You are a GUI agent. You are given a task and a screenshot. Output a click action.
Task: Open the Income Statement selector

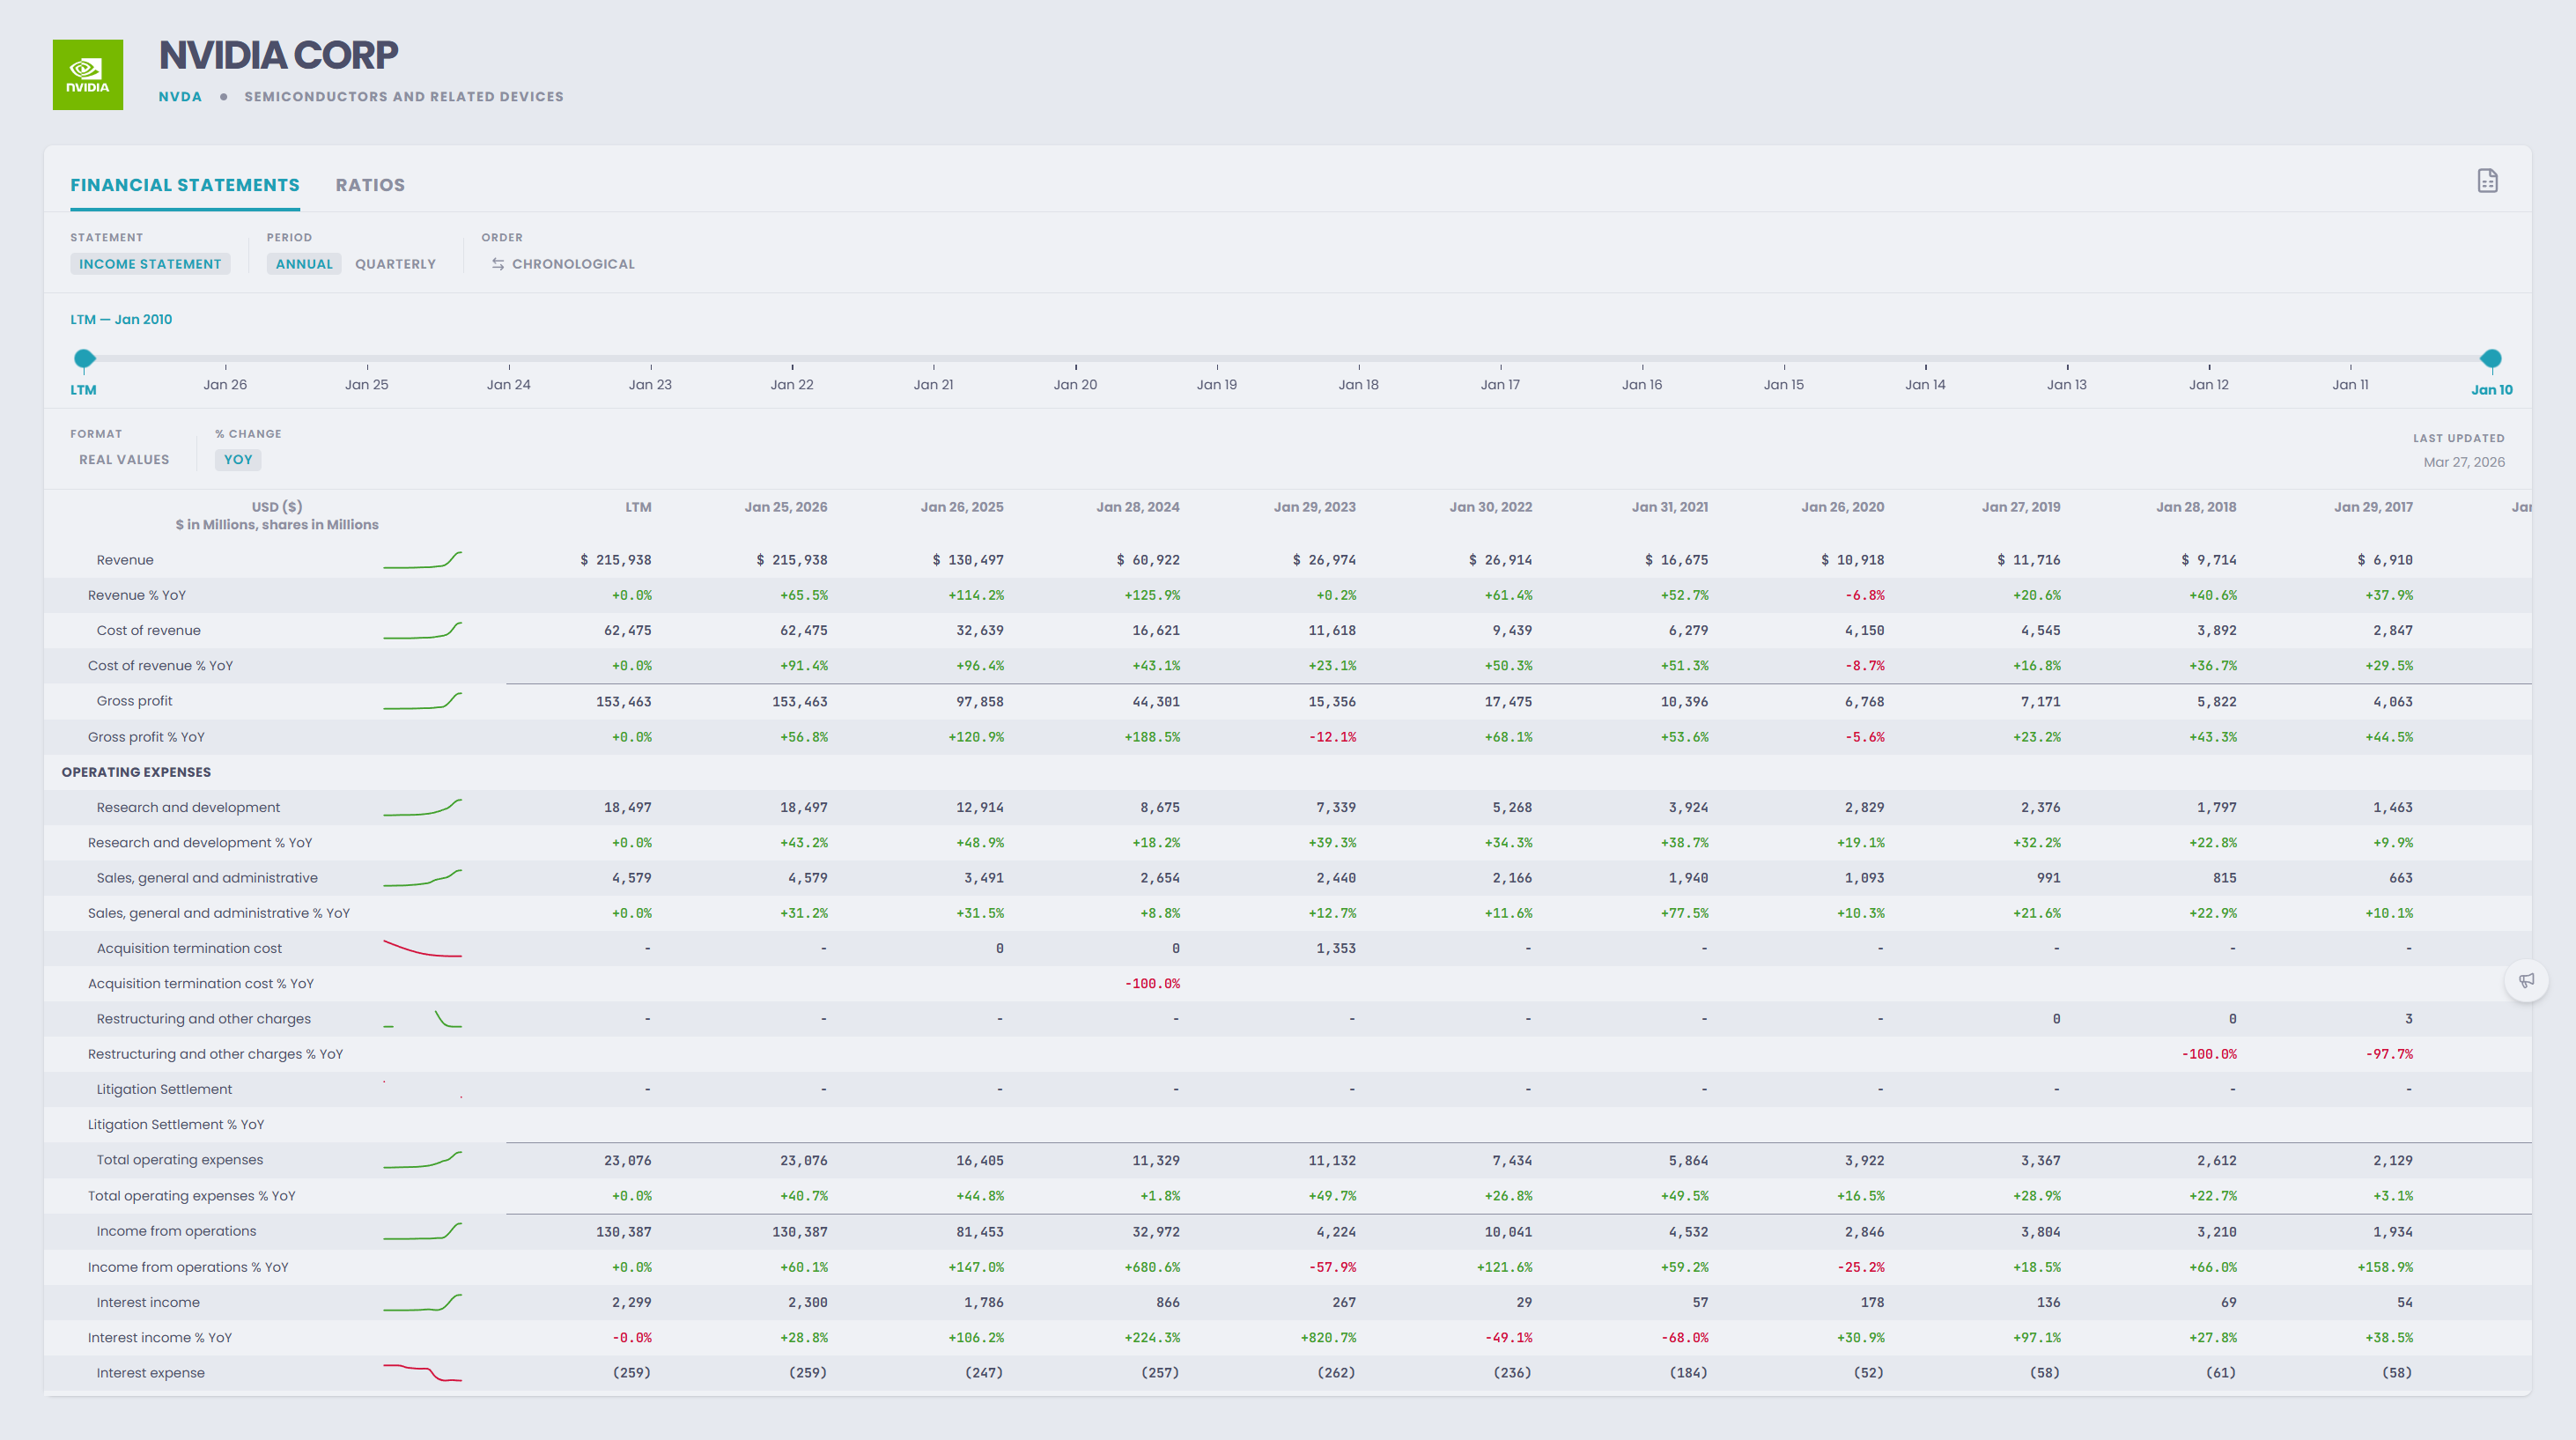pos(150,264)
